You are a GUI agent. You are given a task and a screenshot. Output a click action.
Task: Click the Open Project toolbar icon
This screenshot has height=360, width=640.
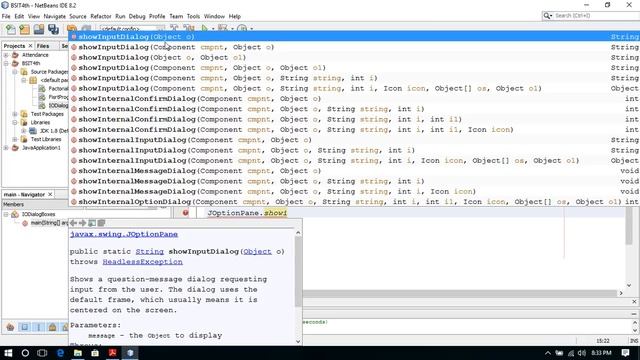(39, 29)
